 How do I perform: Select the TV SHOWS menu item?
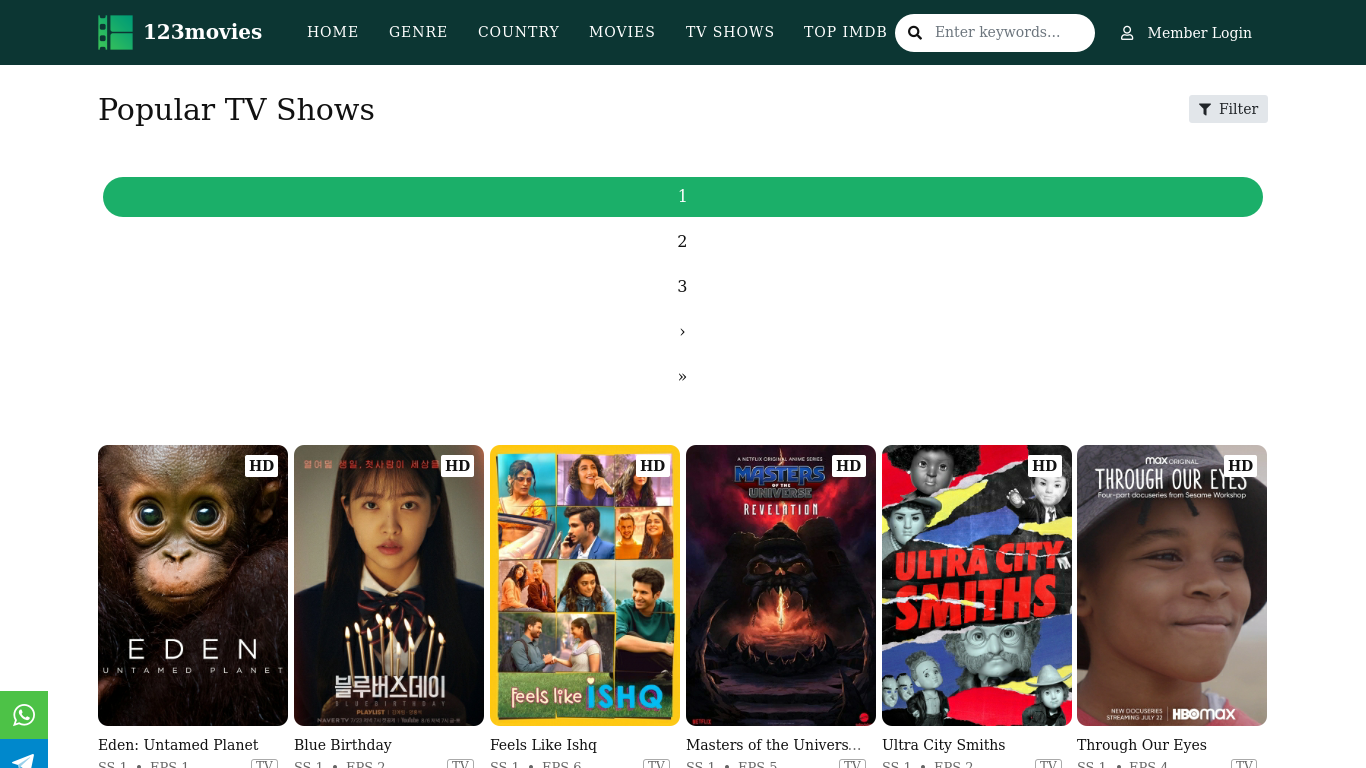(730, 32)
